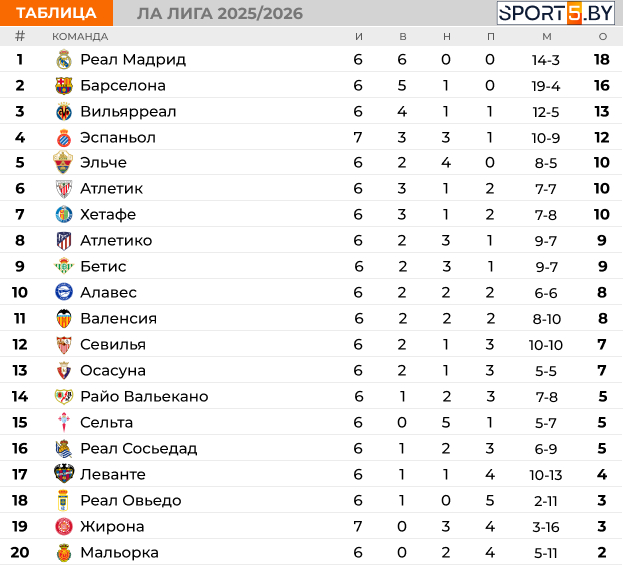Sort by the О points column header
The image size is (623, 565).
pyautogui.click(x=602, y=37)
